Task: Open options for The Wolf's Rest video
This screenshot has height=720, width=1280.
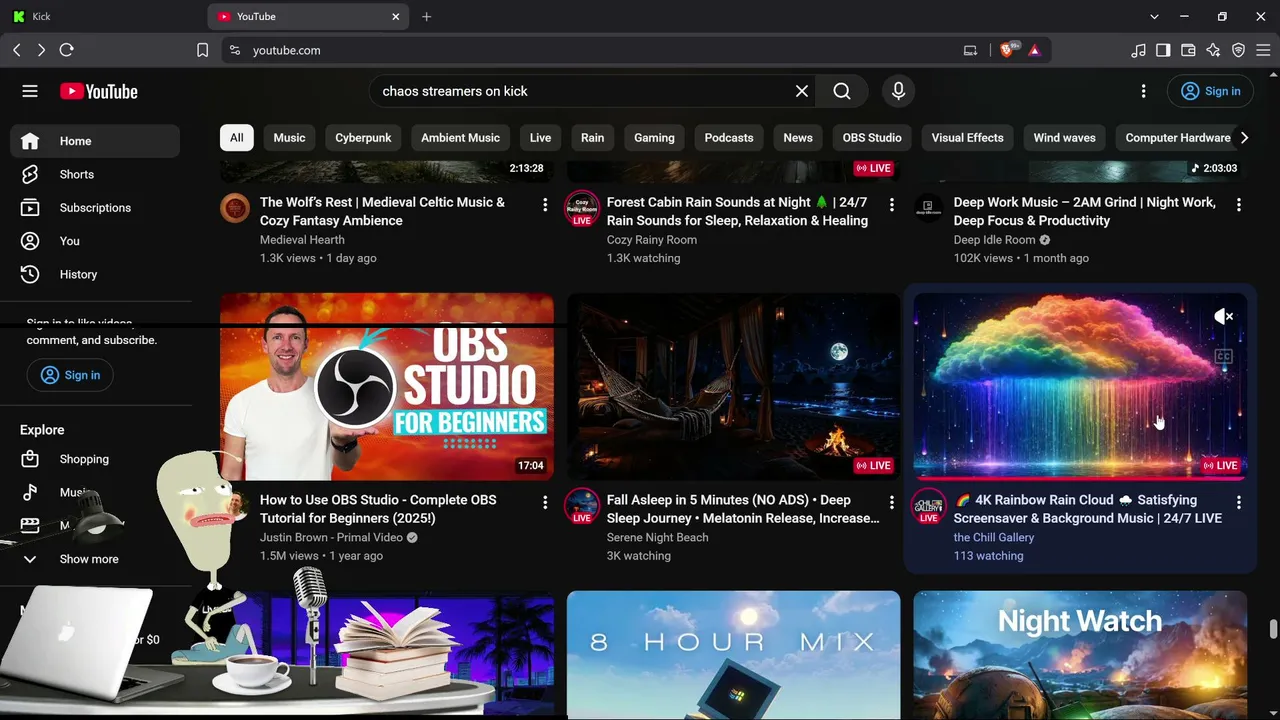Action: coord(545,204)
